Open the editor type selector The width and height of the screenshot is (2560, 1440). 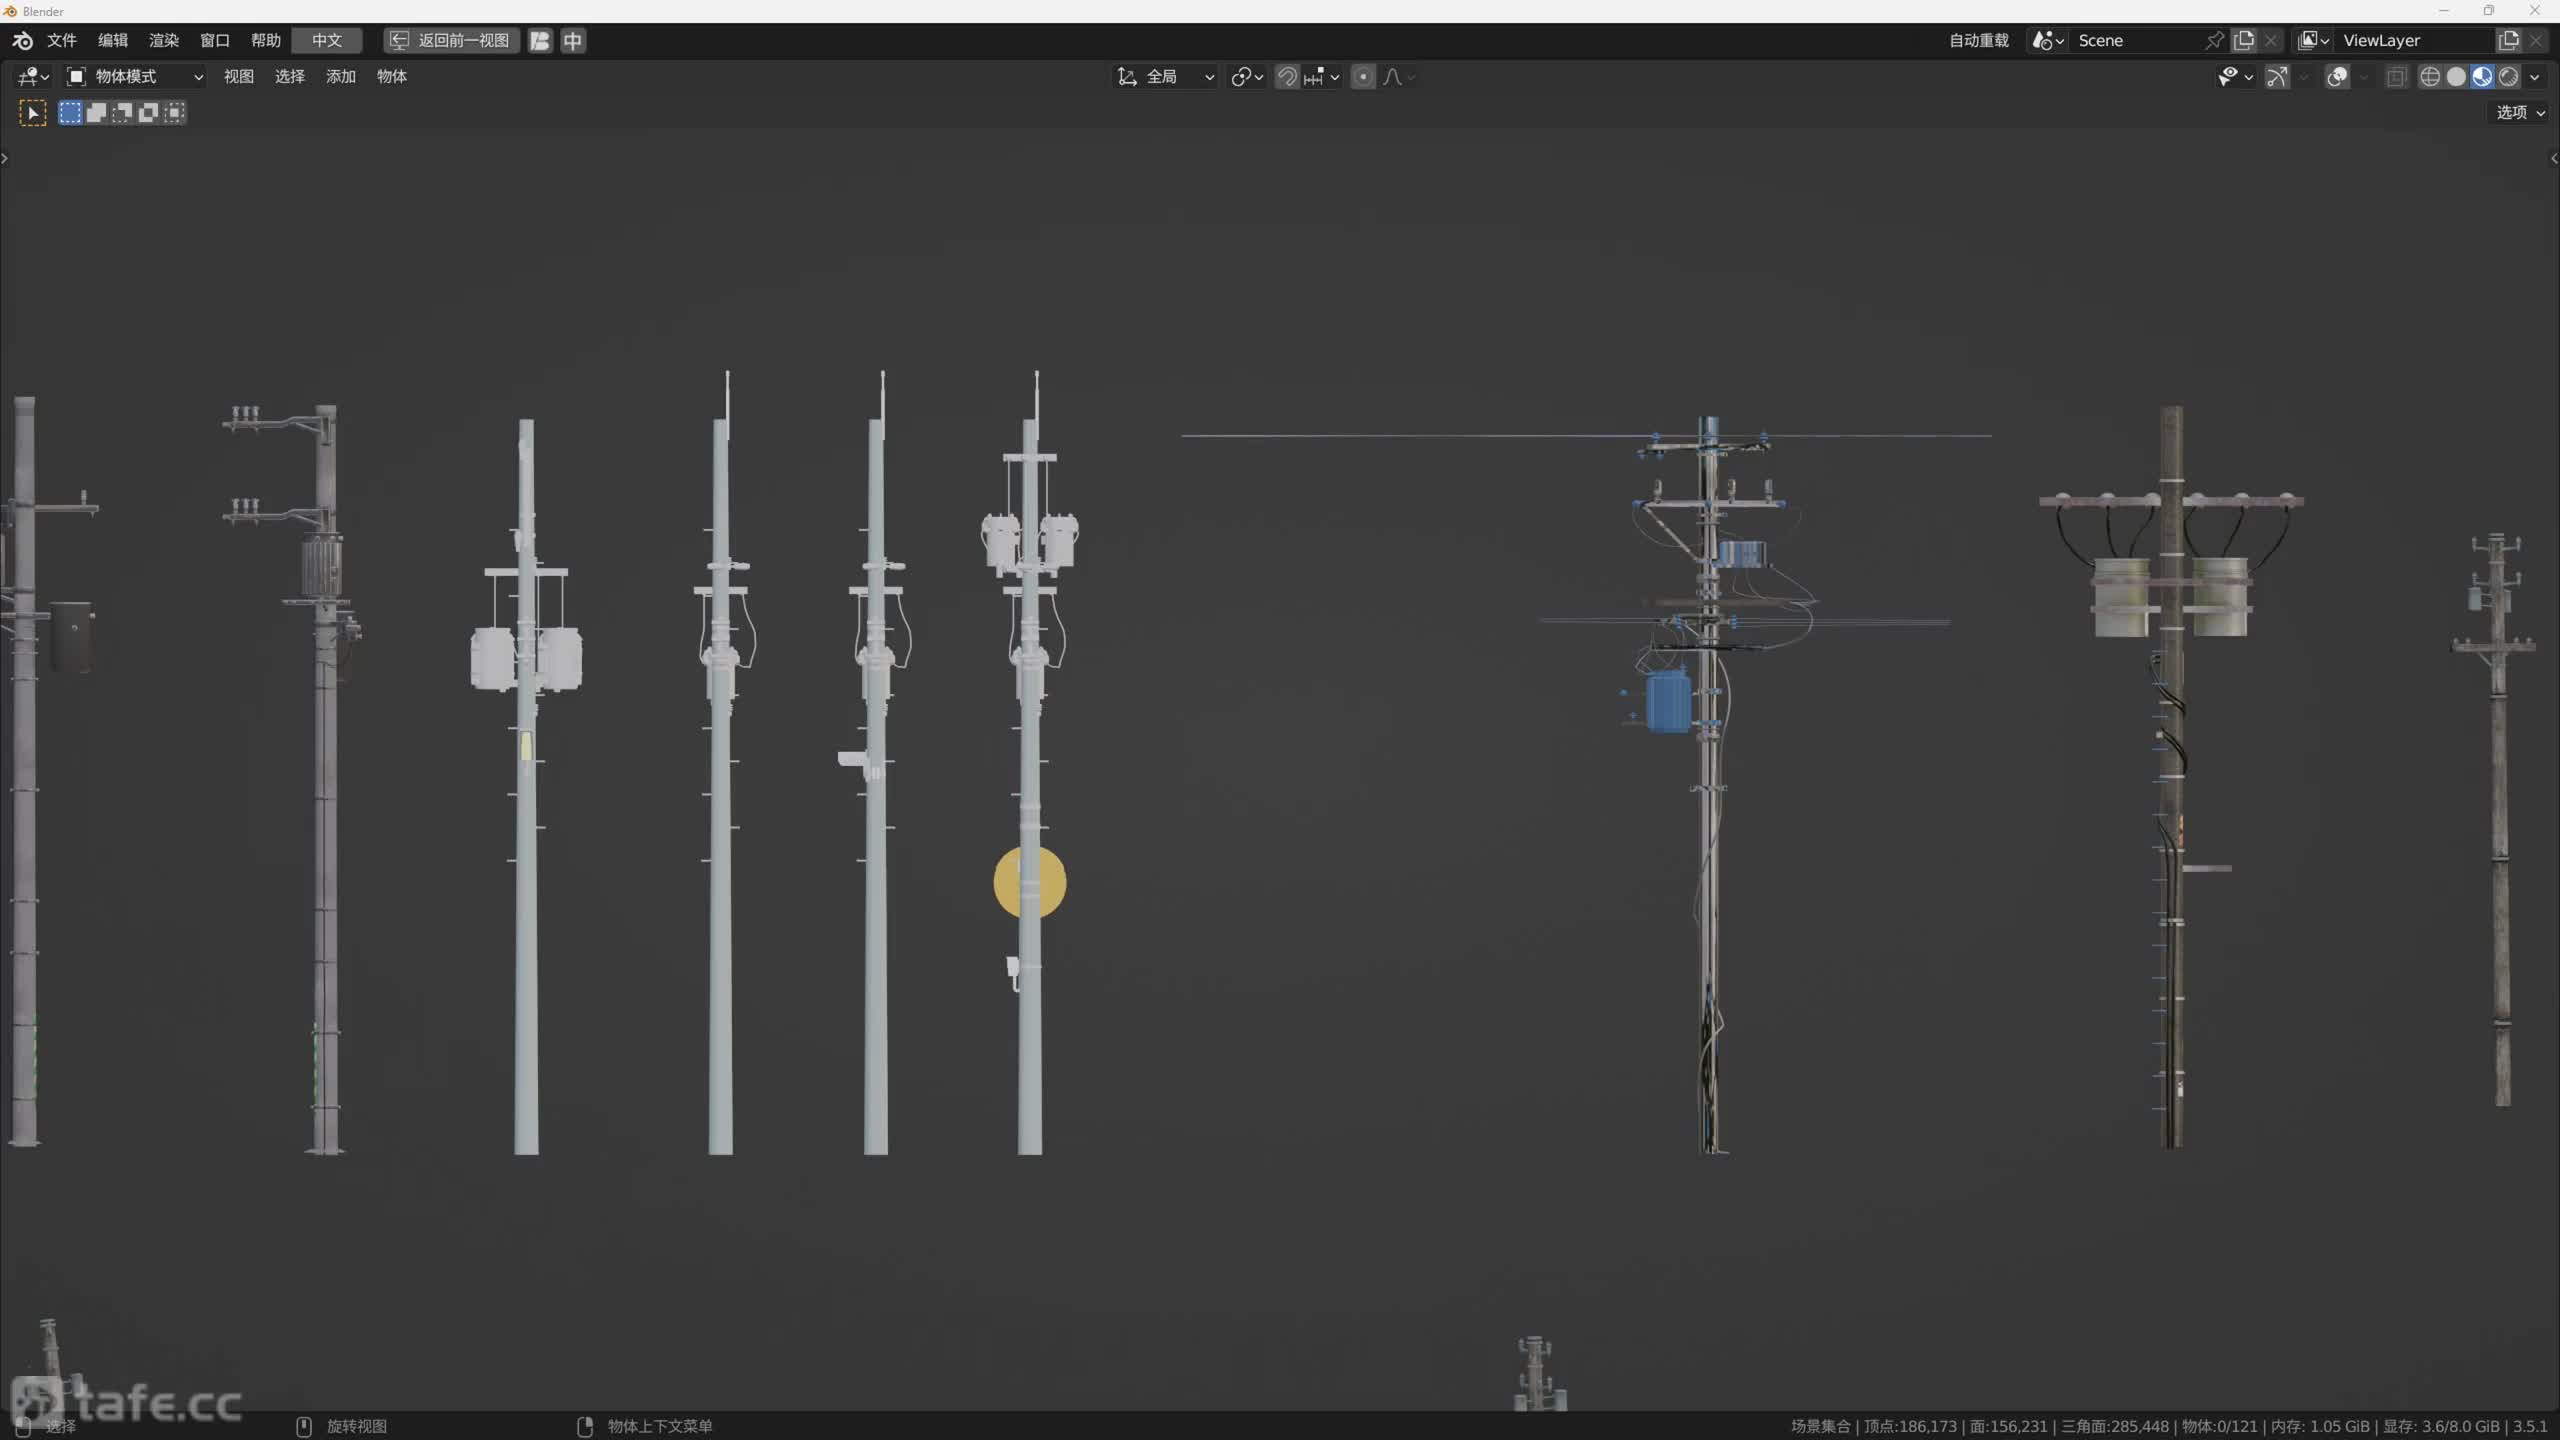coord(34,76)
